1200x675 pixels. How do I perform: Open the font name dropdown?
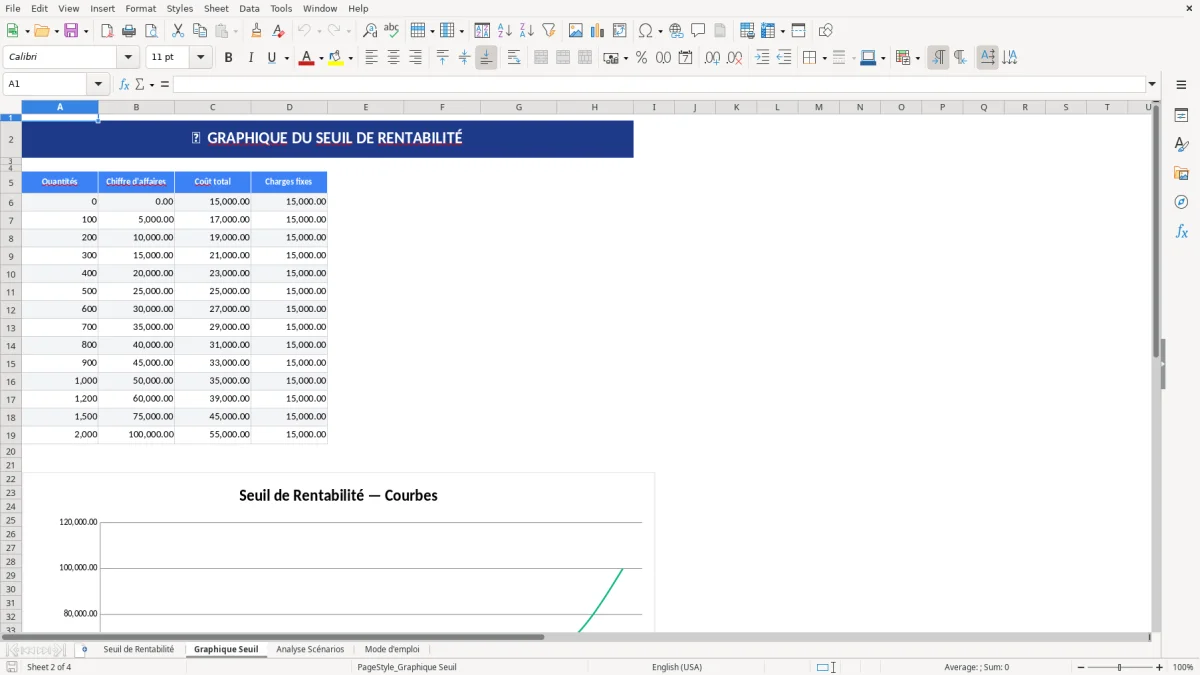[128, 57]
